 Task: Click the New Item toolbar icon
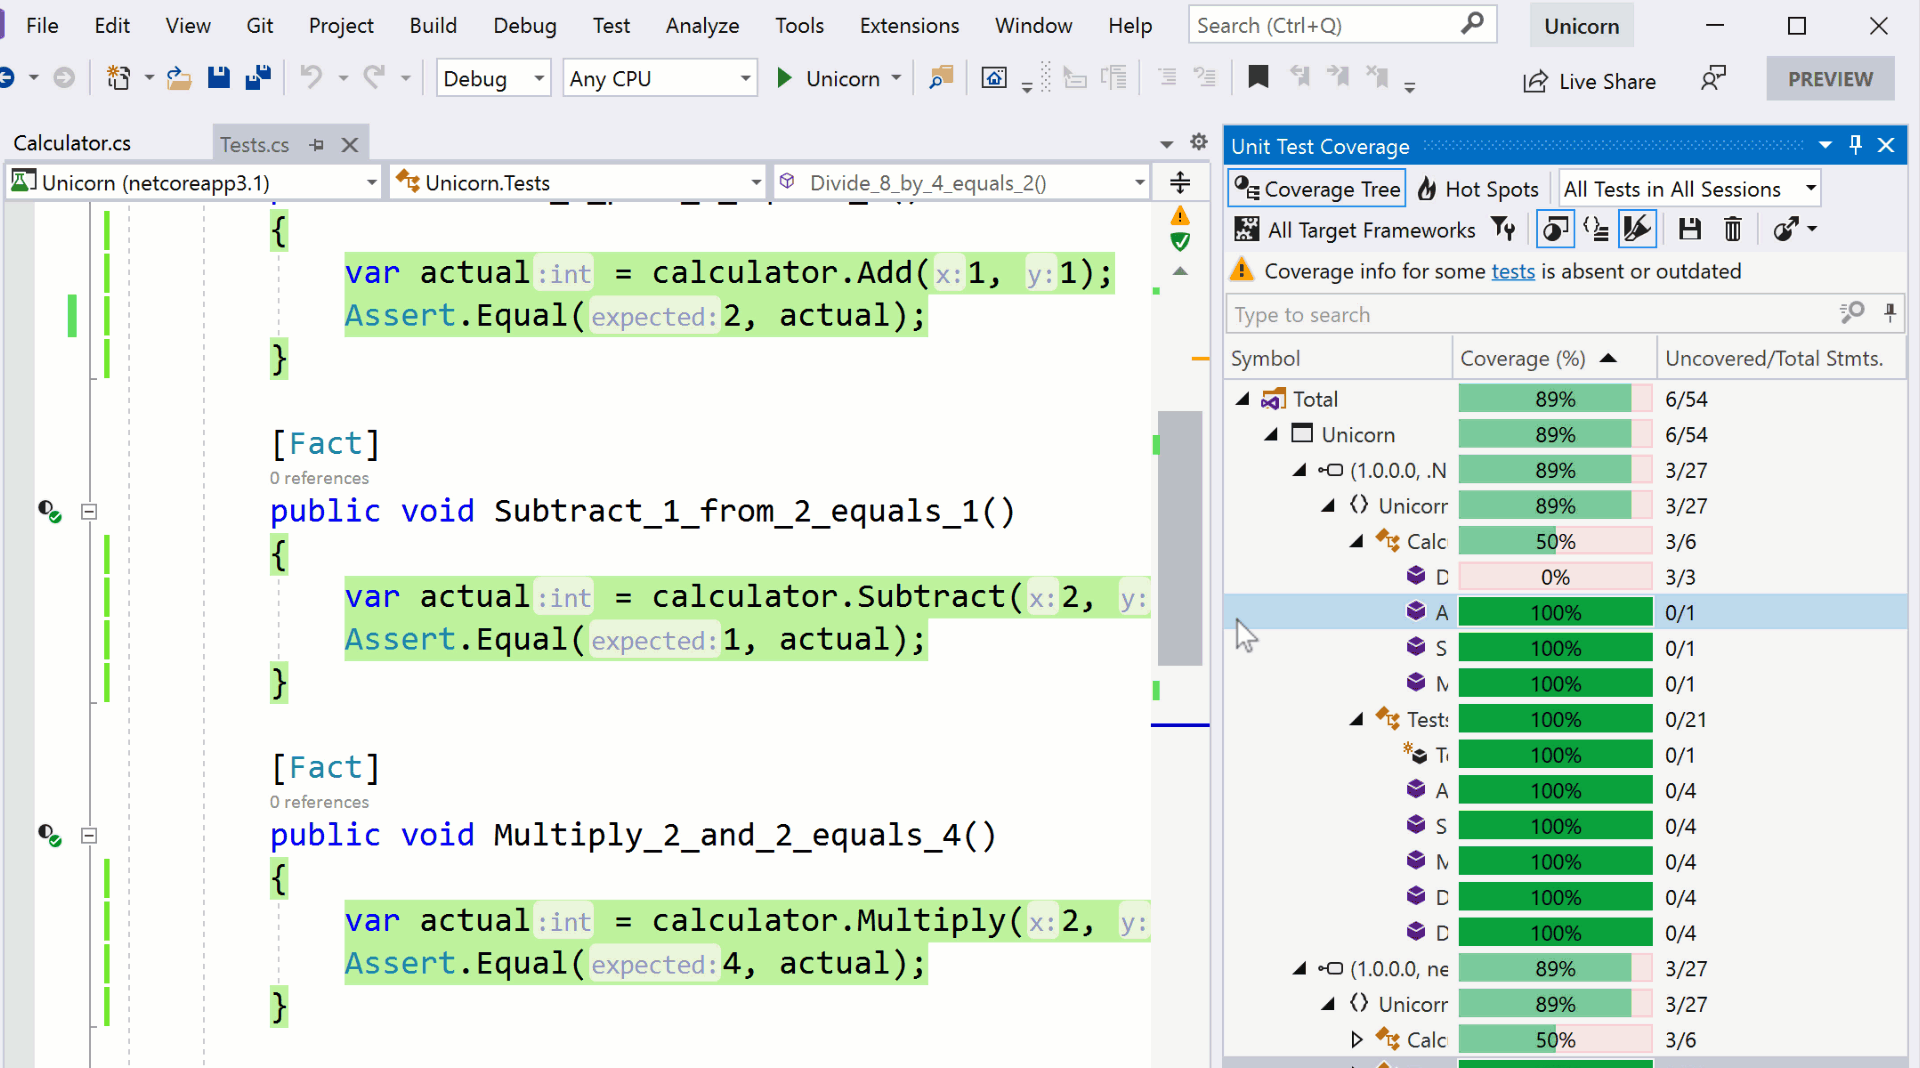(119, 78)
